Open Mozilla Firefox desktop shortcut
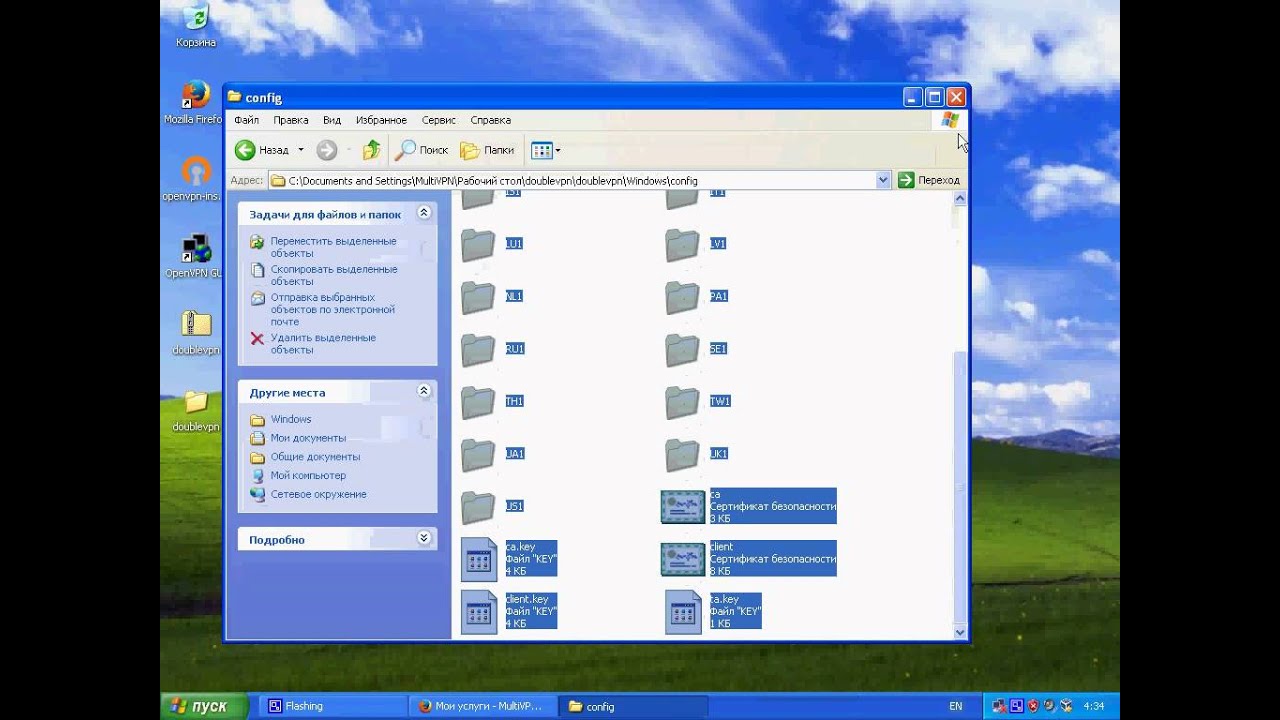The height and width of the screenshot is (720, 1280). point(194,103)
